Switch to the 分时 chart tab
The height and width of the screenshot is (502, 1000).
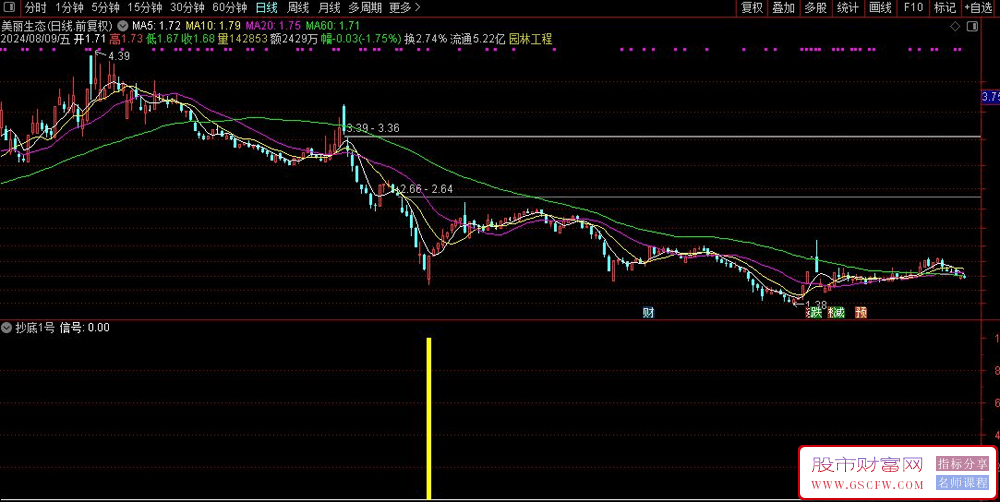(36, 8)
